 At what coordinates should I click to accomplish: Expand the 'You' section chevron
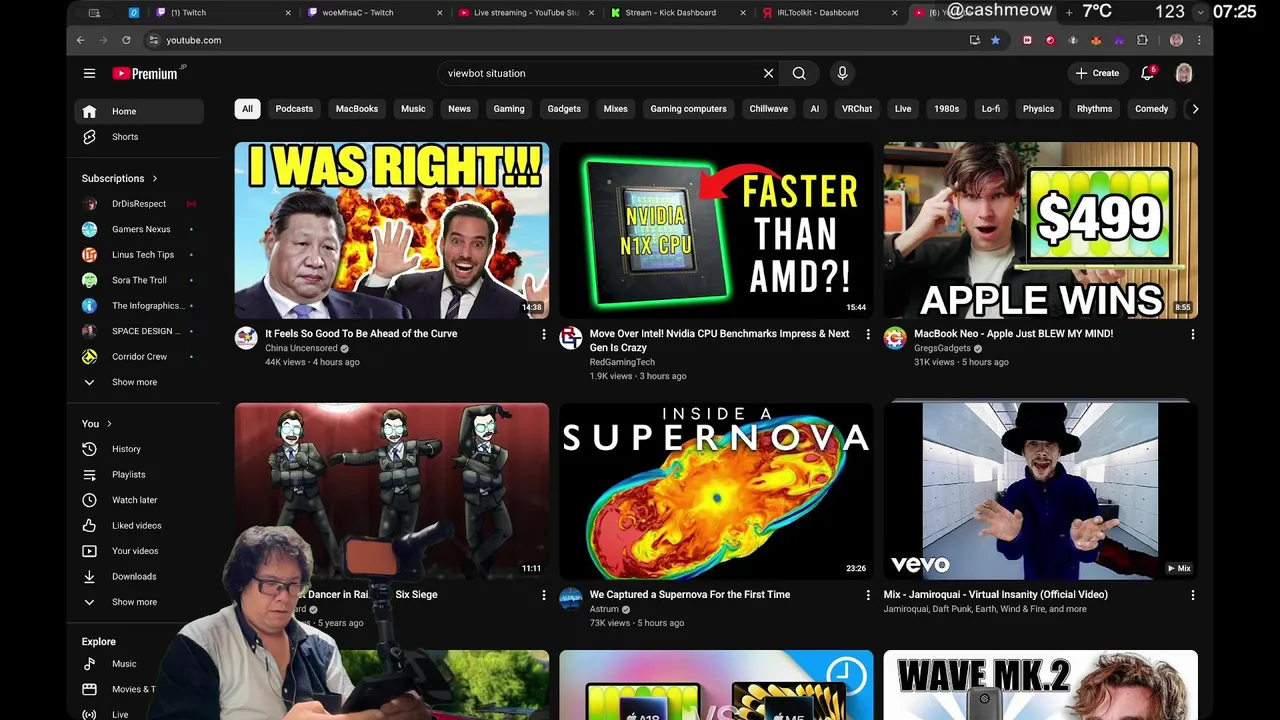pyautogui.click(x=109, y=424)
